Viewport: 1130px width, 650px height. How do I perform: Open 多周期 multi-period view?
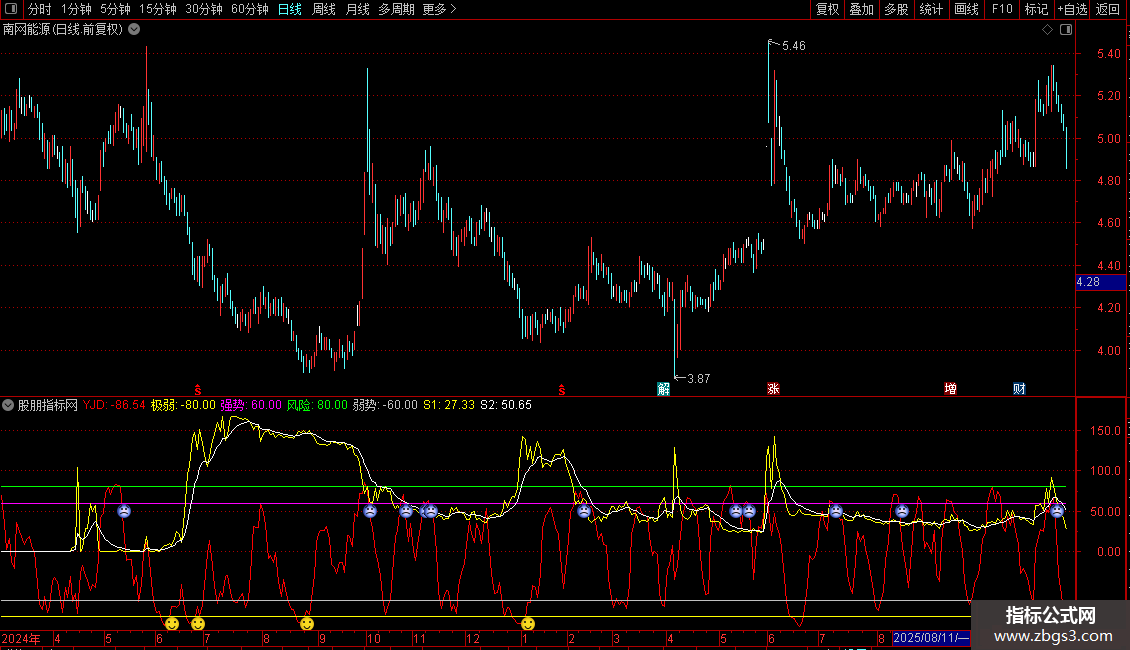(396, 9)
